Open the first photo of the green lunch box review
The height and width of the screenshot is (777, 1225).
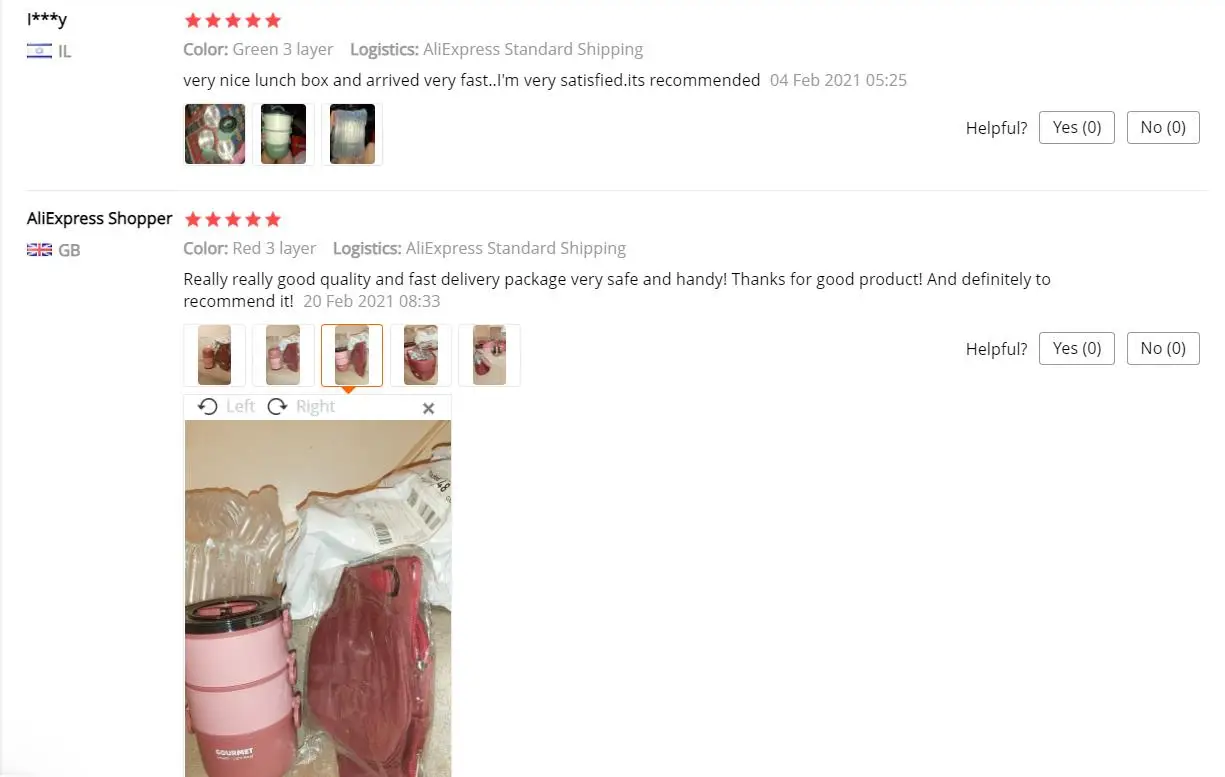click(x=215, y=134)
